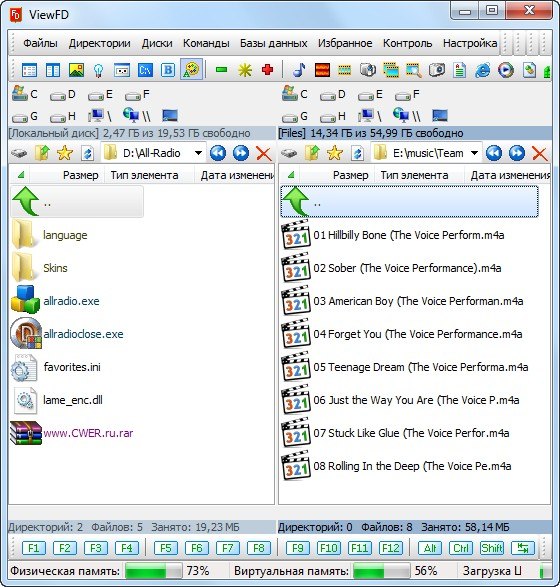Click the yellow asterisk invert selection icon
560x587 pixels.
[x=245, y=70]
